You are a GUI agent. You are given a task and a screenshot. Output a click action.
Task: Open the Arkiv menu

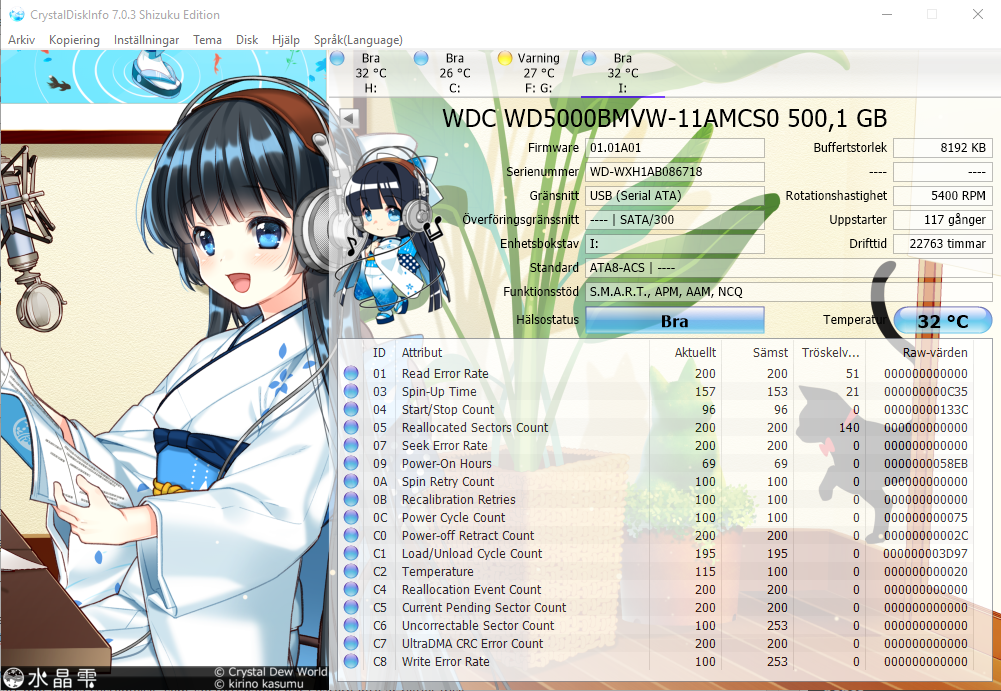[x=21, y=40]
